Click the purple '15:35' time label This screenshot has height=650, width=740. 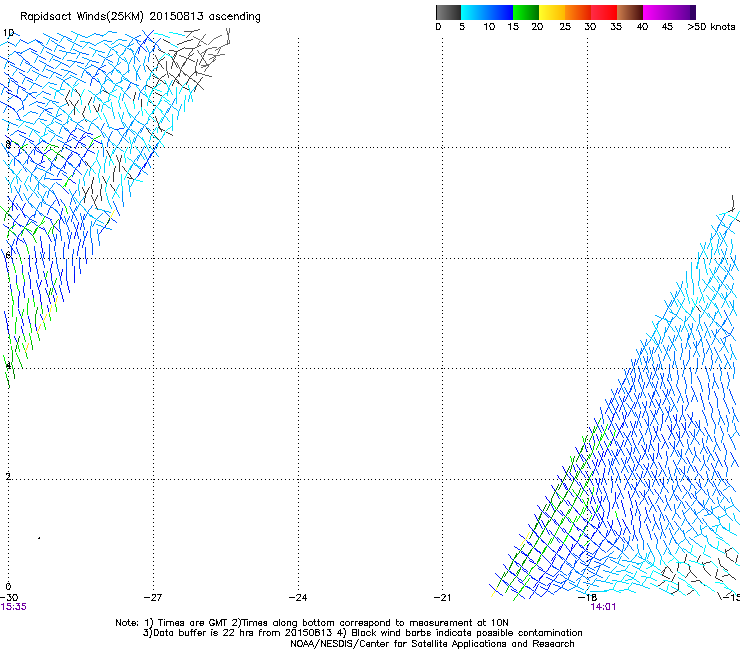click(x=14, y=607)
